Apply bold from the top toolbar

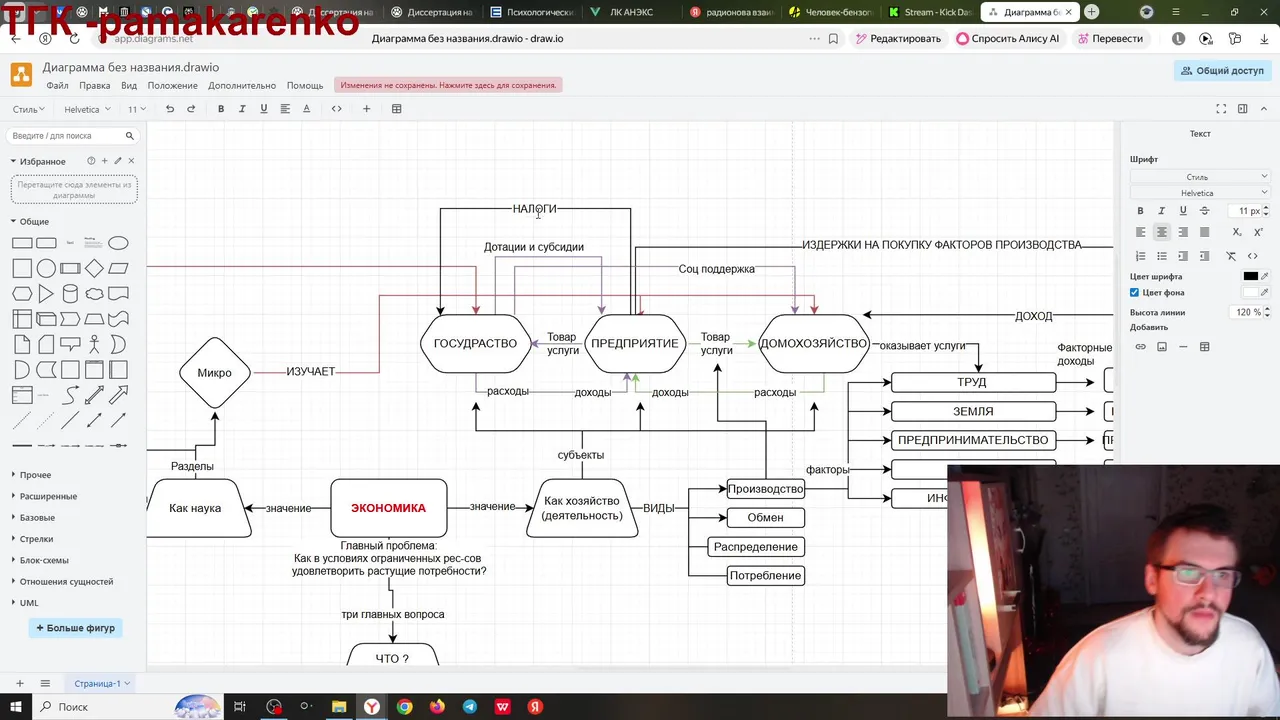221,109
